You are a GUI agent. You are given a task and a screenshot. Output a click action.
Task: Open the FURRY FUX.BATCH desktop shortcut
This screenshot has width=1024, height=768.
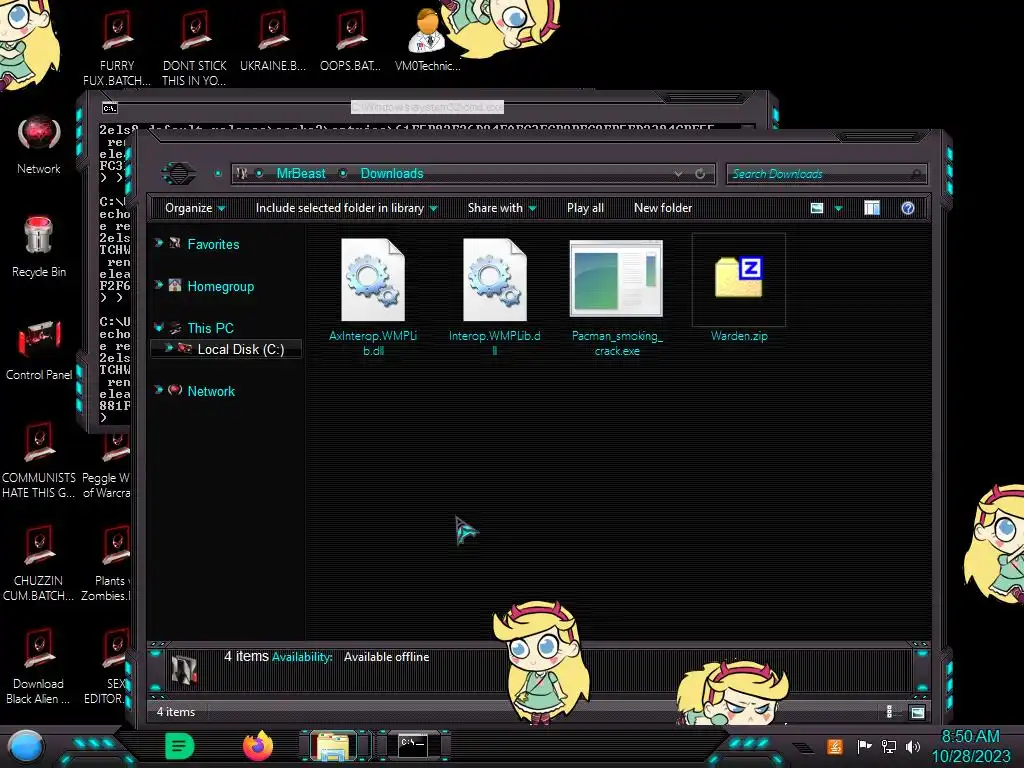pos(117,46)
